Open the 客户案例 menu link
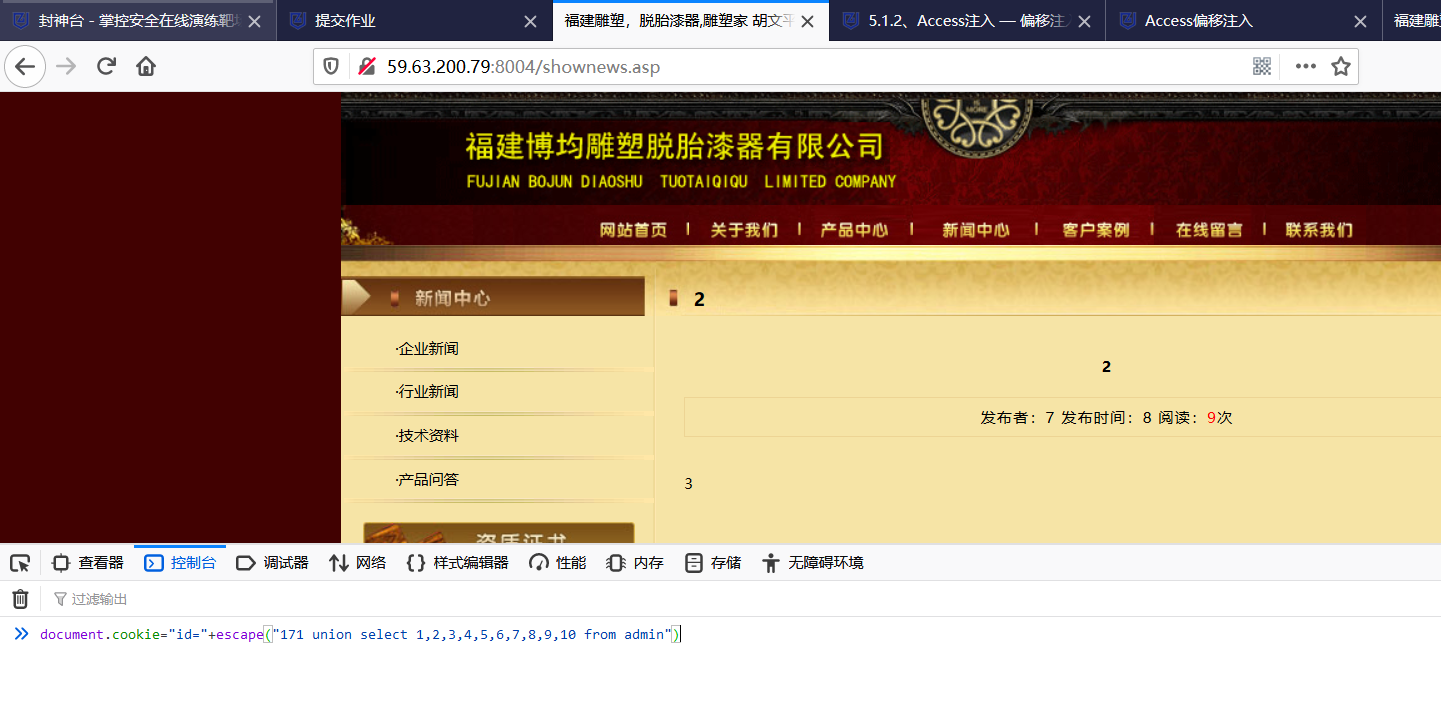The image size is (1441, 710). pos(1096,230)
